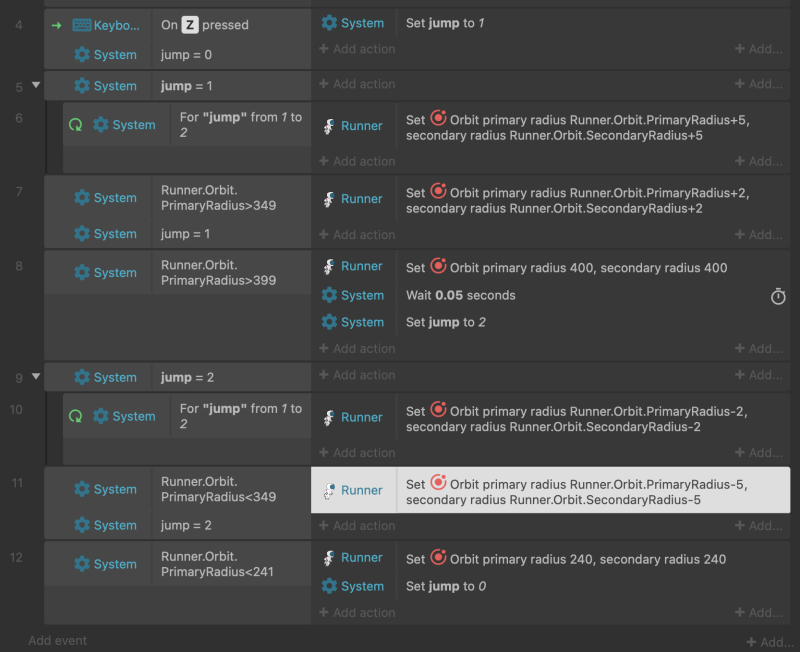Click the 'Add...' link on event 4's row

point(759,49)
